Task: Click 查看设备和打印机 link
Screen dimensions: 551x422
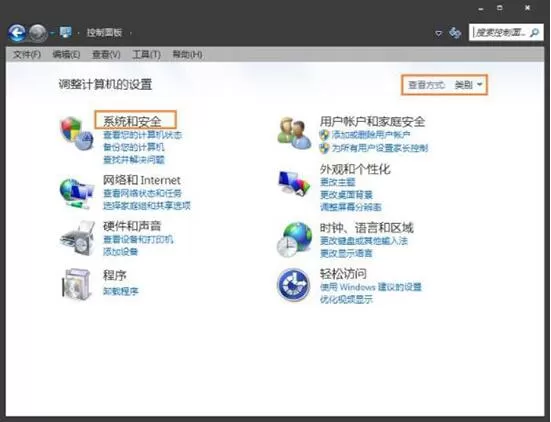Action: (x=138, y=240)
